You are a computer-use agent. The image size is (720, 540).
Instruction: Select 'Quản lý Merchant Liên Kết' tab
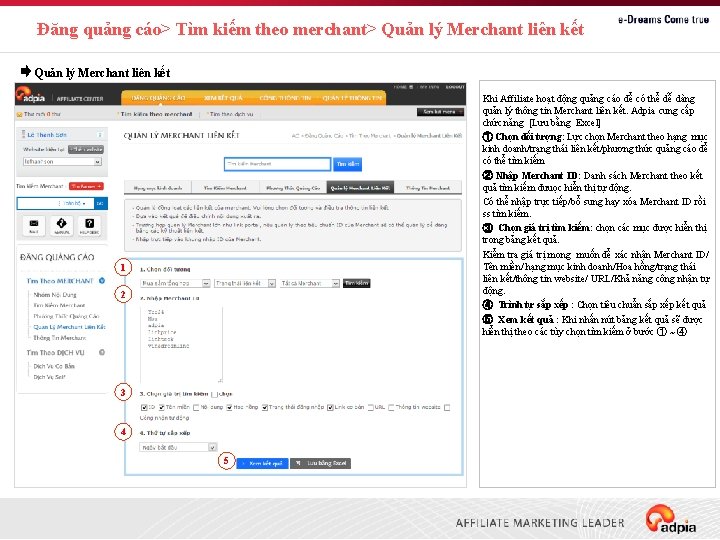(360, 188)
